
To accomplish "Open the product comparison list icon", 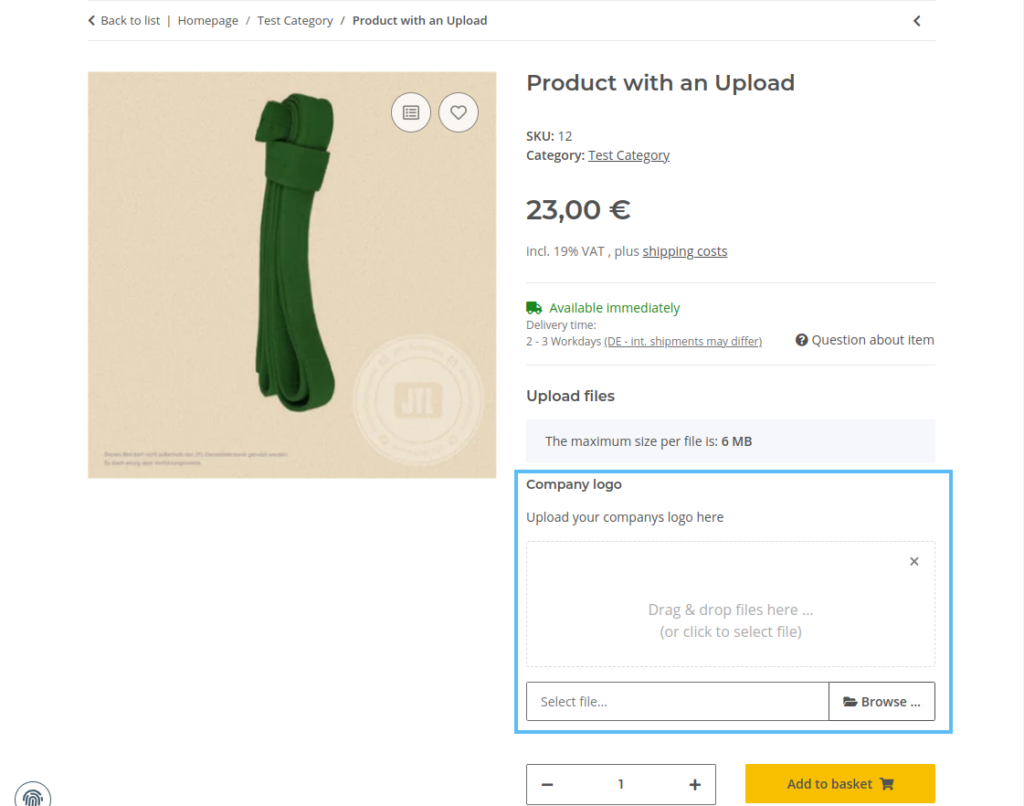I will point(410,112).
